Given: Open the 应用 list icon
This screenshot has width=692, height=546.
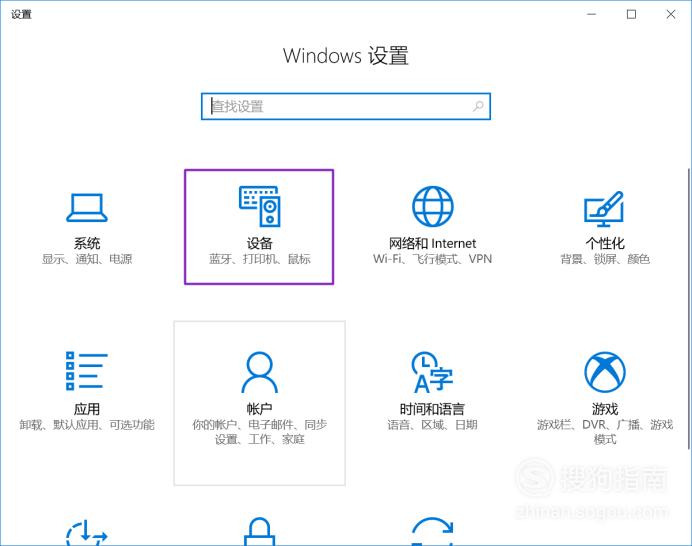Looking at the screenshot, I should pyautogui.click(x=86, y=371).
